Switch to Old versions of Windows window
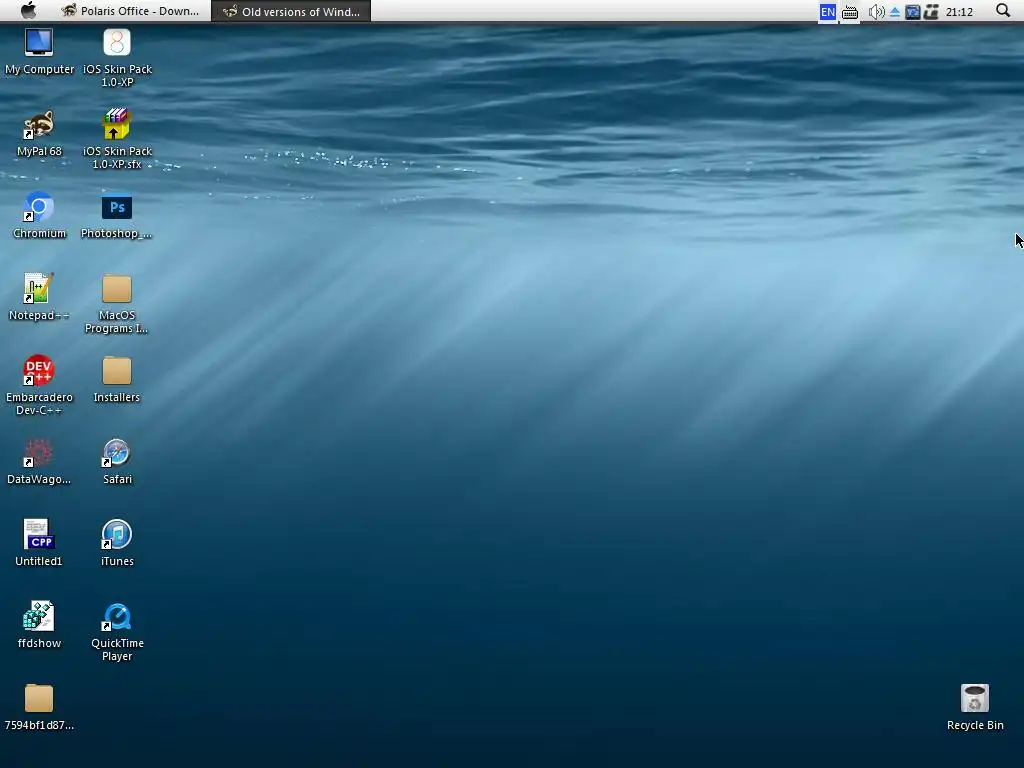This screenshot has width=1024, height=768. point(291,11)
